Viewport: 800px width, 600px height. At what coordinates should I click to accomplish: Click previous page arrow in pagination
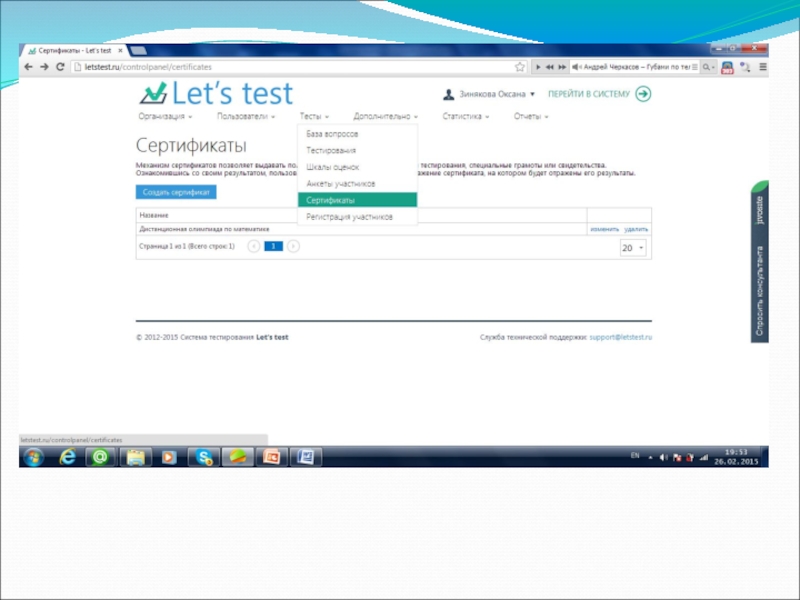coord(254,246)
